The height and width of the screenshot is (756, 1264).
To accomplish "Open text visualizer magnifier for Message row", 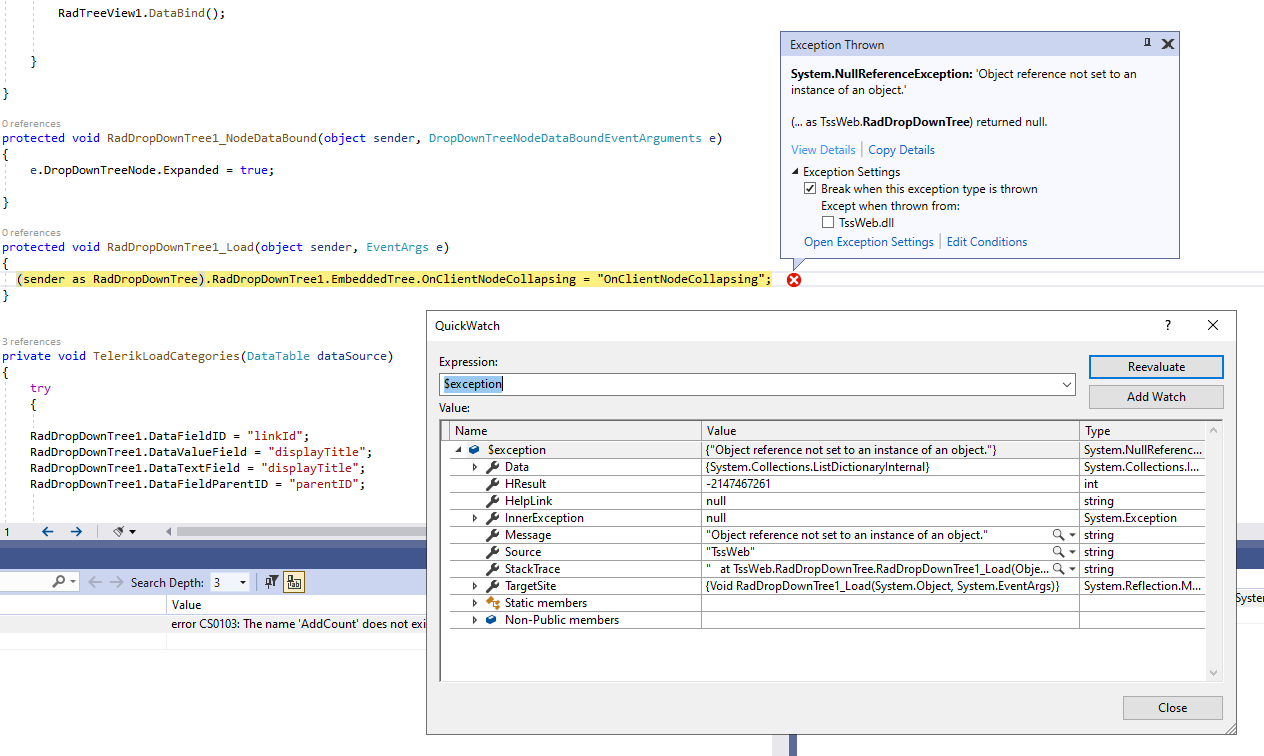I will click(1058, 535).
